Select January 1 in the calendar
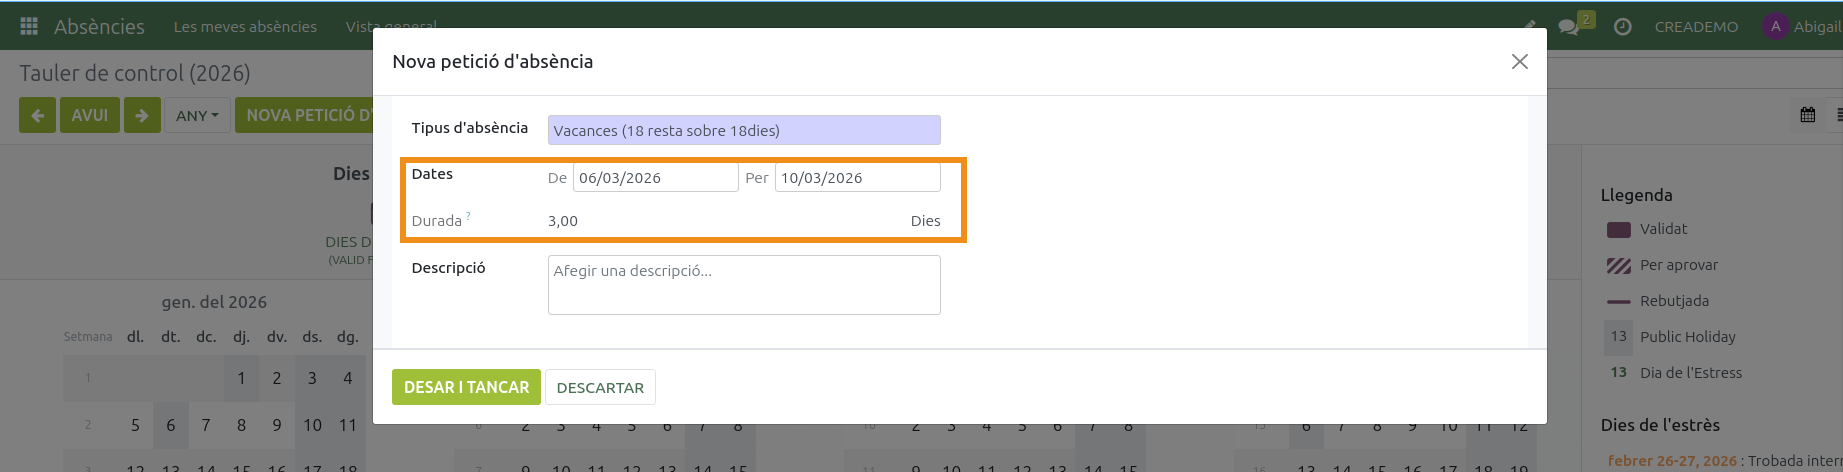 [x=241, y=378]
